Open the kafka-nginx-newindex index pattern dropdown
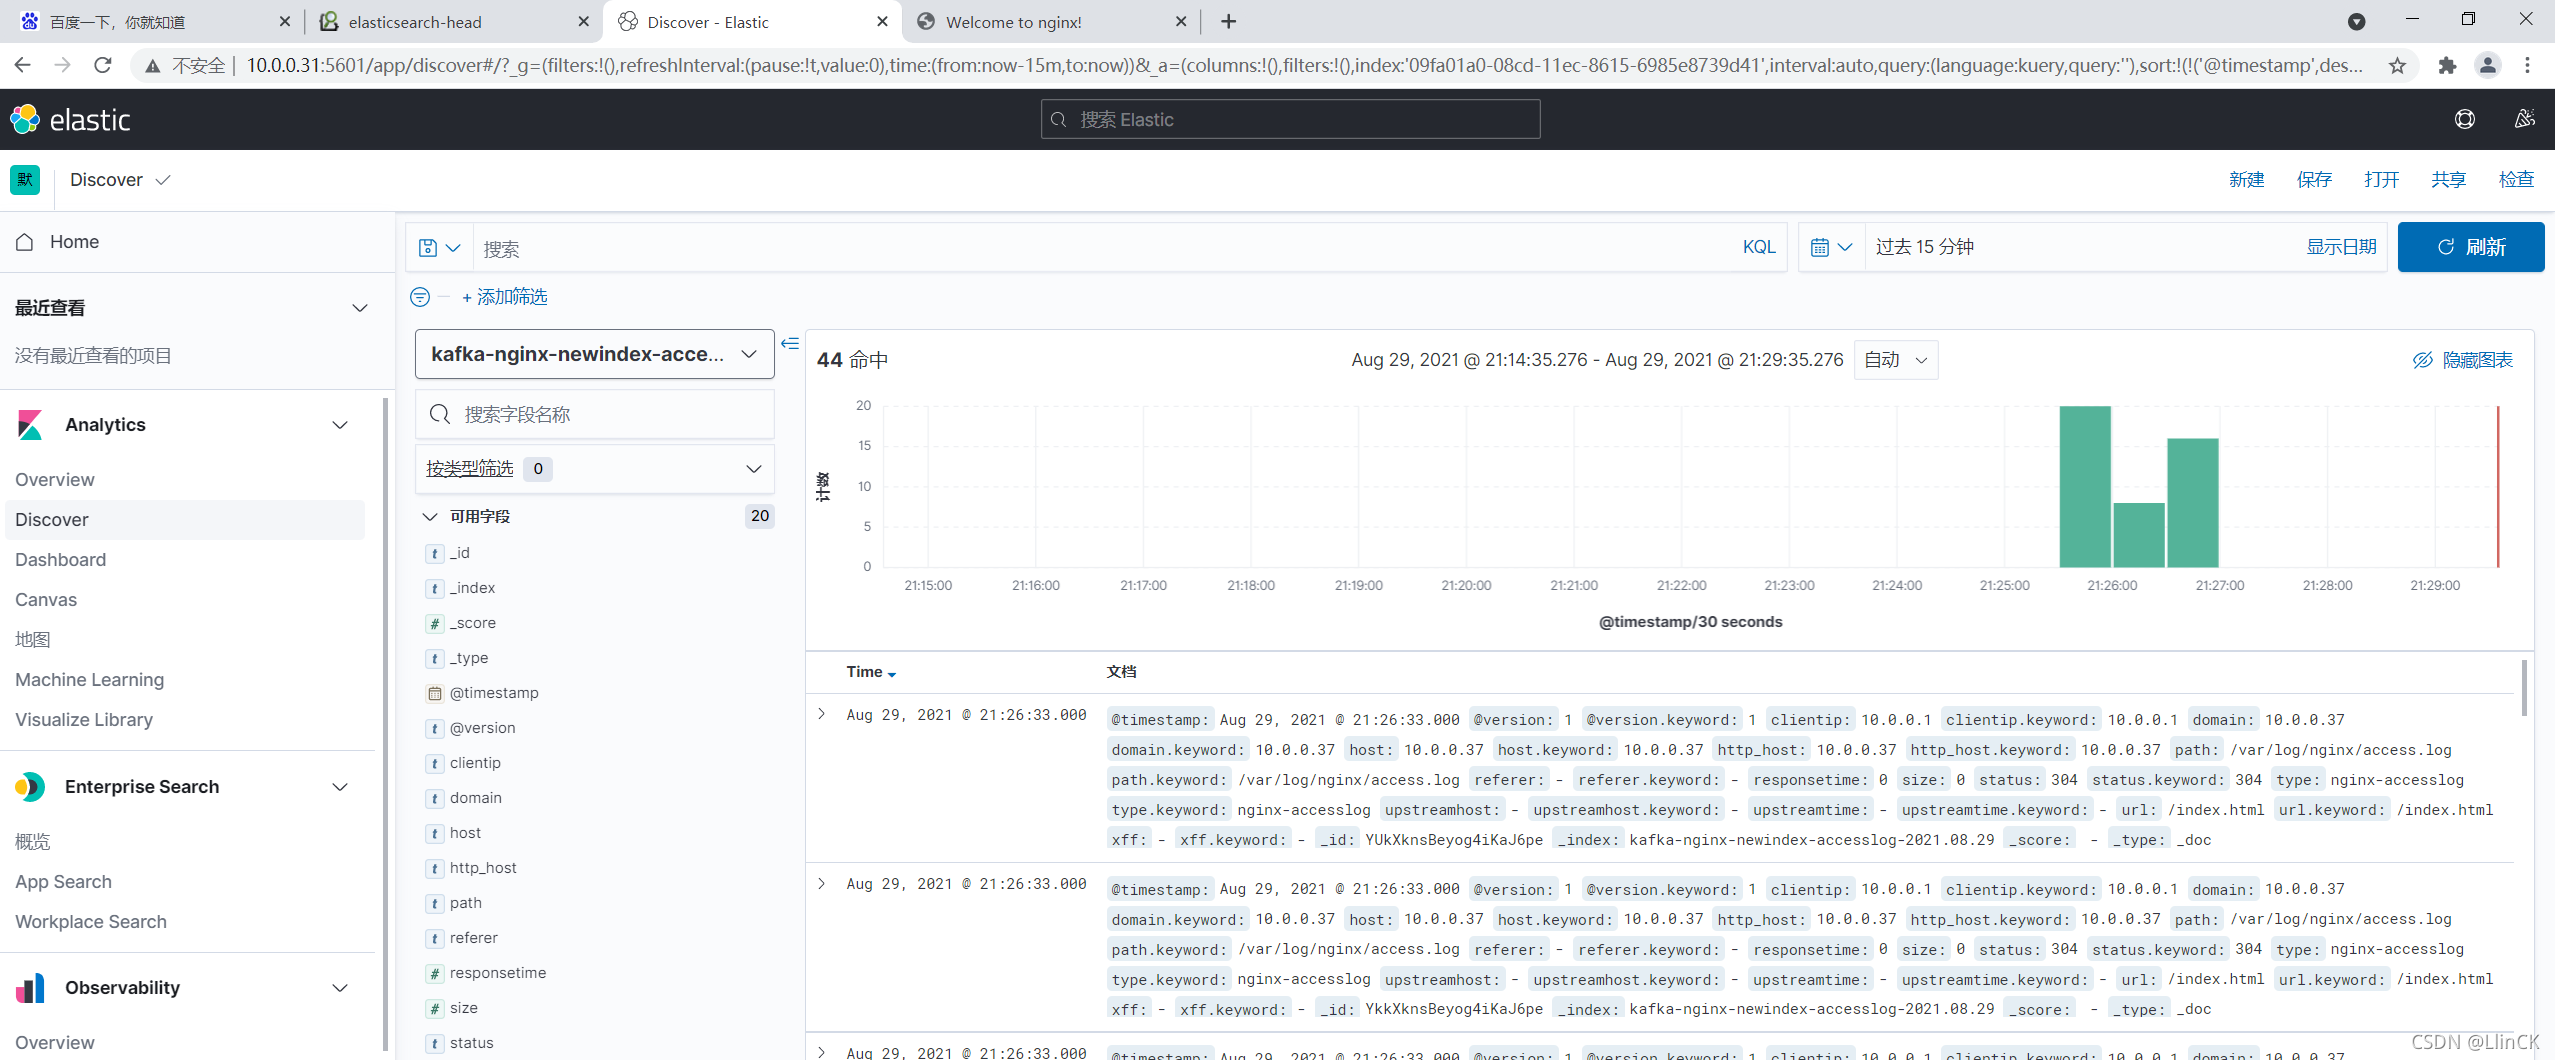The width and height of the screenshot is (2555, 1060). [x=595, y=354]
